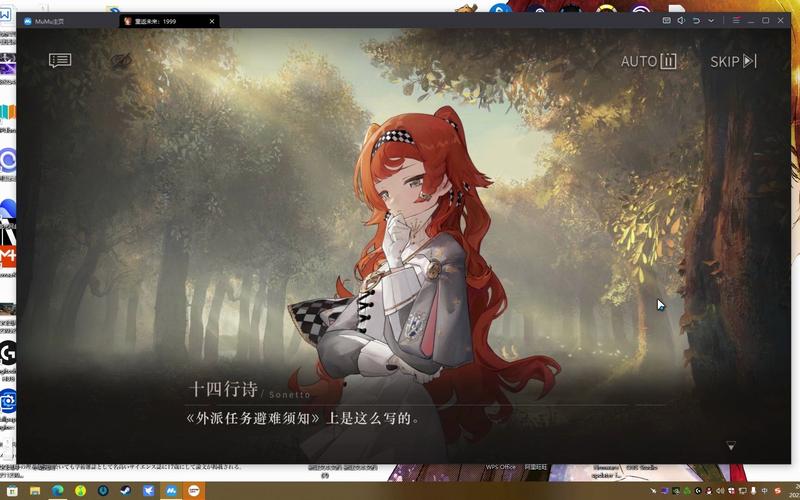Select the 重返未来: 1999 tab
This screenshot has height=500, width=800.
tap(160, 21)
